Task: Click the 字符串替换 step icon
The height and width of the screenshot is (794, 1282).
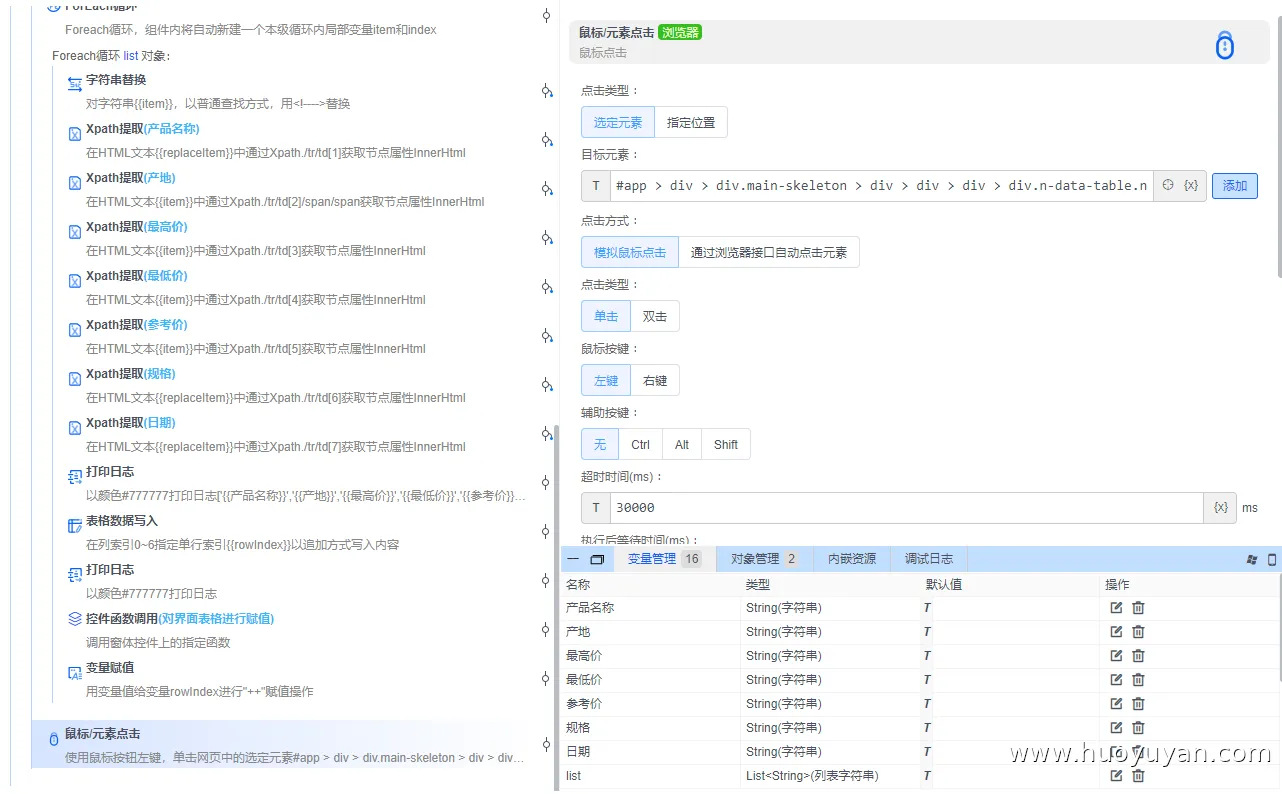Action: [75, 84]
